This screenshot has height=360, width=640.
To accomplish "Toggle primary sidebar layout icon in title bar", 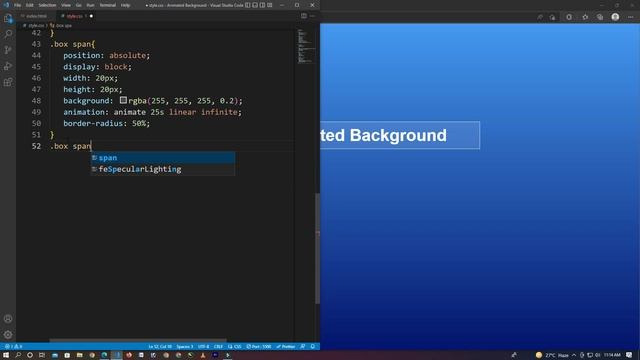I will [x=248, y=5].
